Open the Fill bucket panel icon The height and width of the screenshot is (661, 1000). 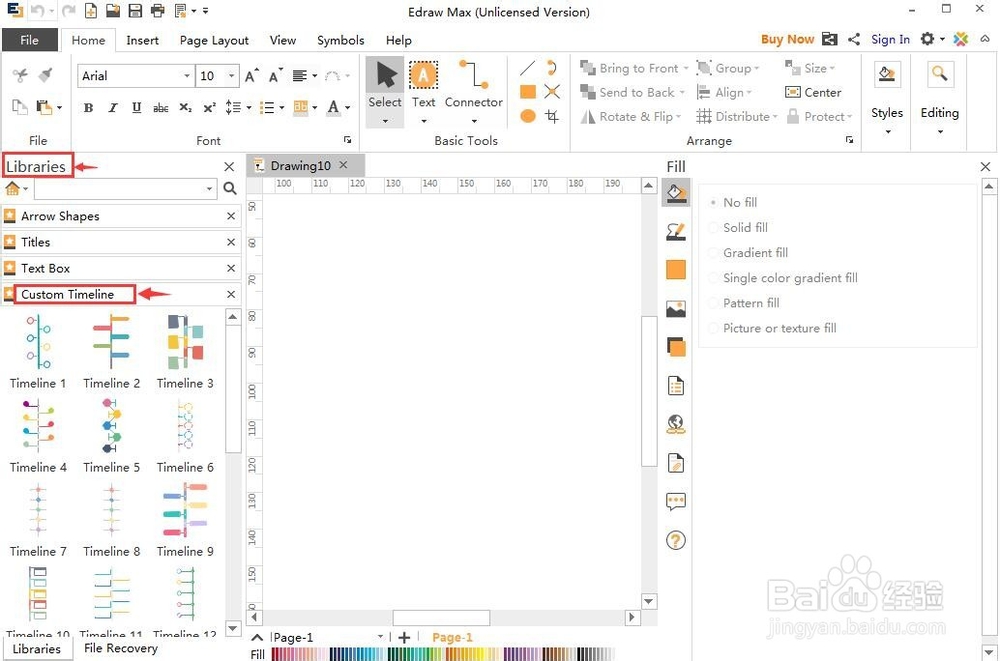click(x=675, y=192)
